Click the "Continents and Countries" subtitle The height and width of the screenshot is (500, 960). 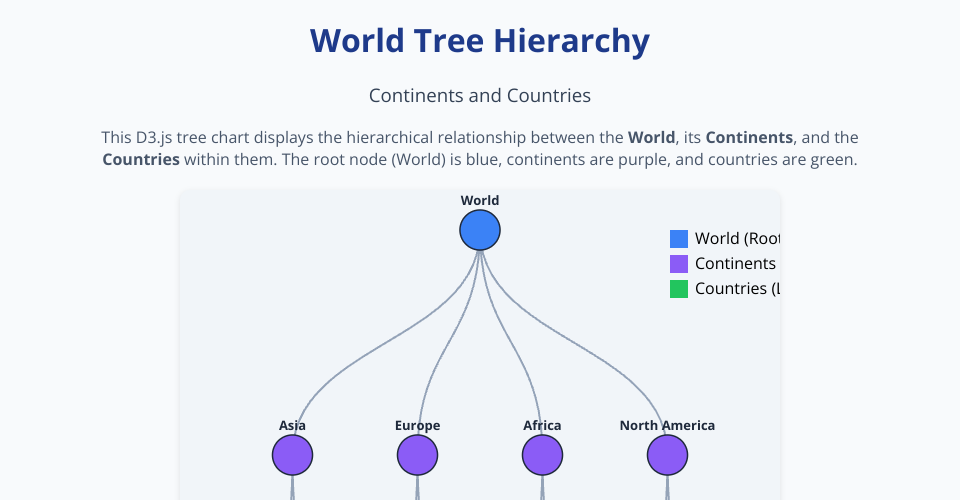click(x=480, y=96)
